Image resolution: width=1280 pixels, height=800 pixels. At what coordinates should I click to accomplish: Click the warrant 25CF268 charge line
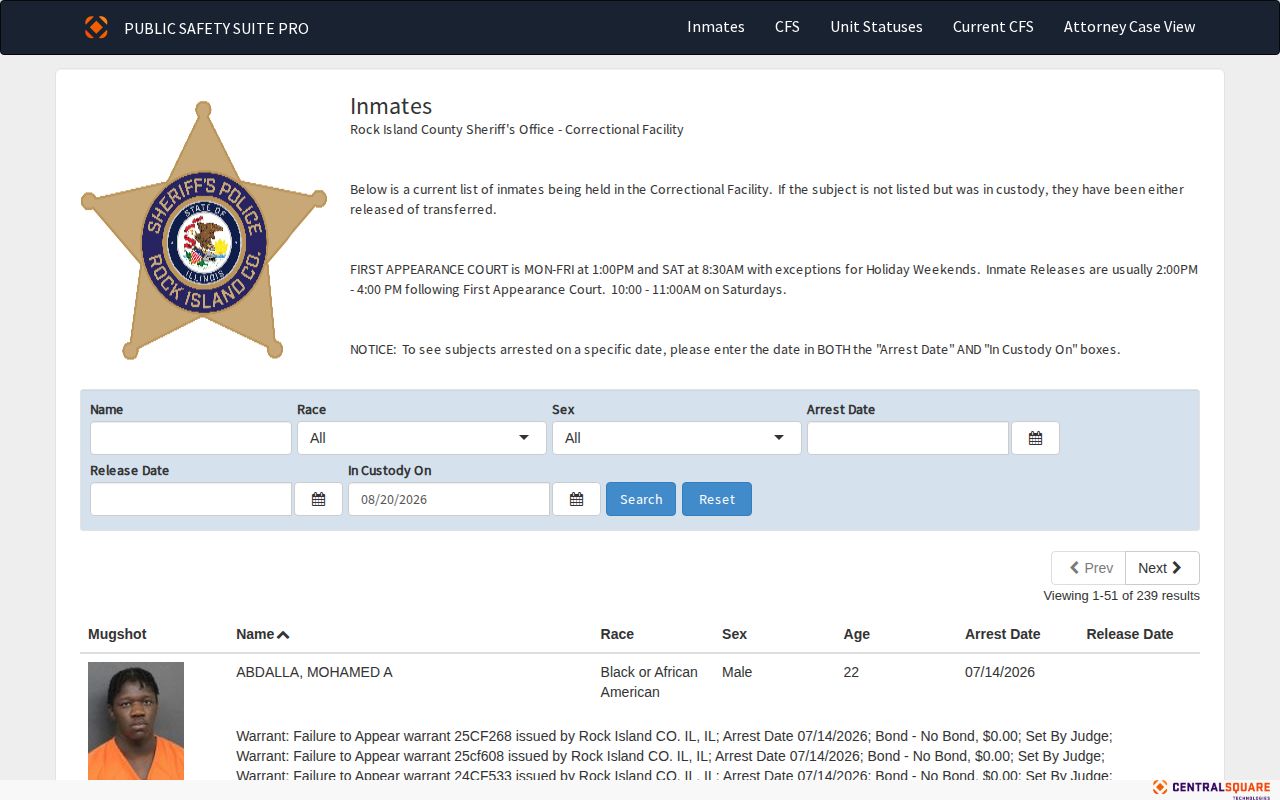(x=674, y=736)
